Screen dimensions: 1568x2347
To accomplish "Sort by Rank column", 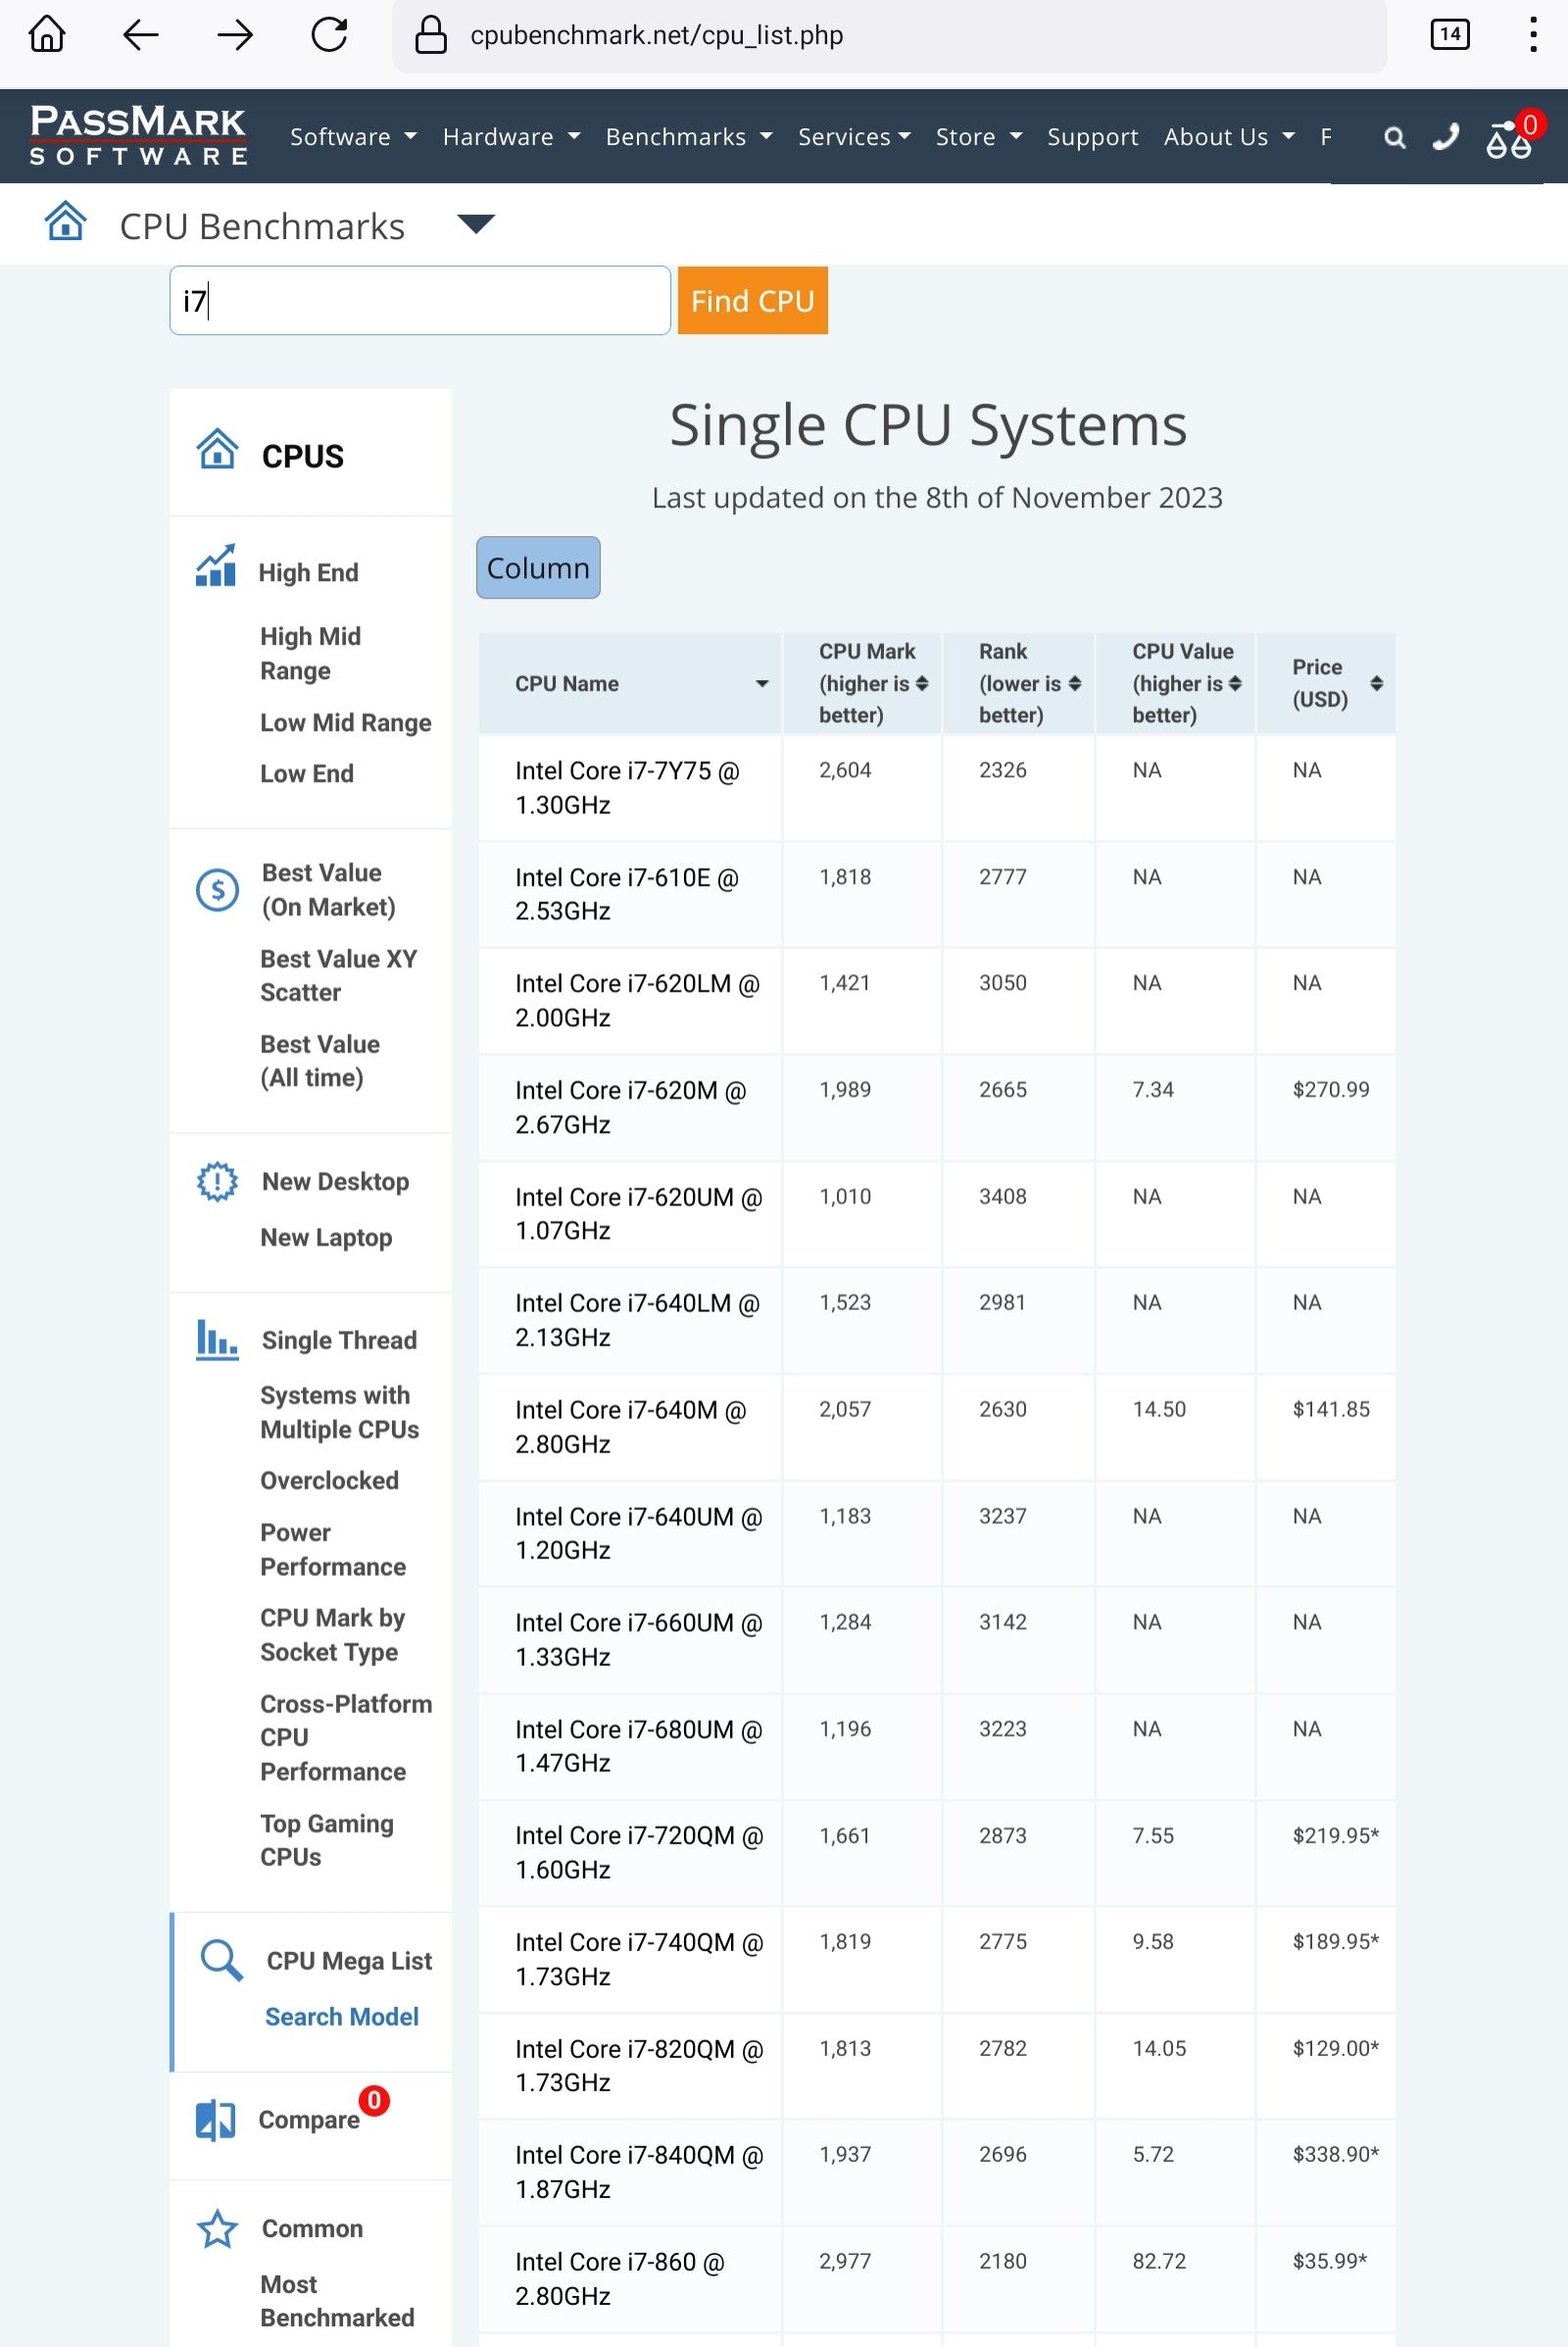I will [1019, 684].
